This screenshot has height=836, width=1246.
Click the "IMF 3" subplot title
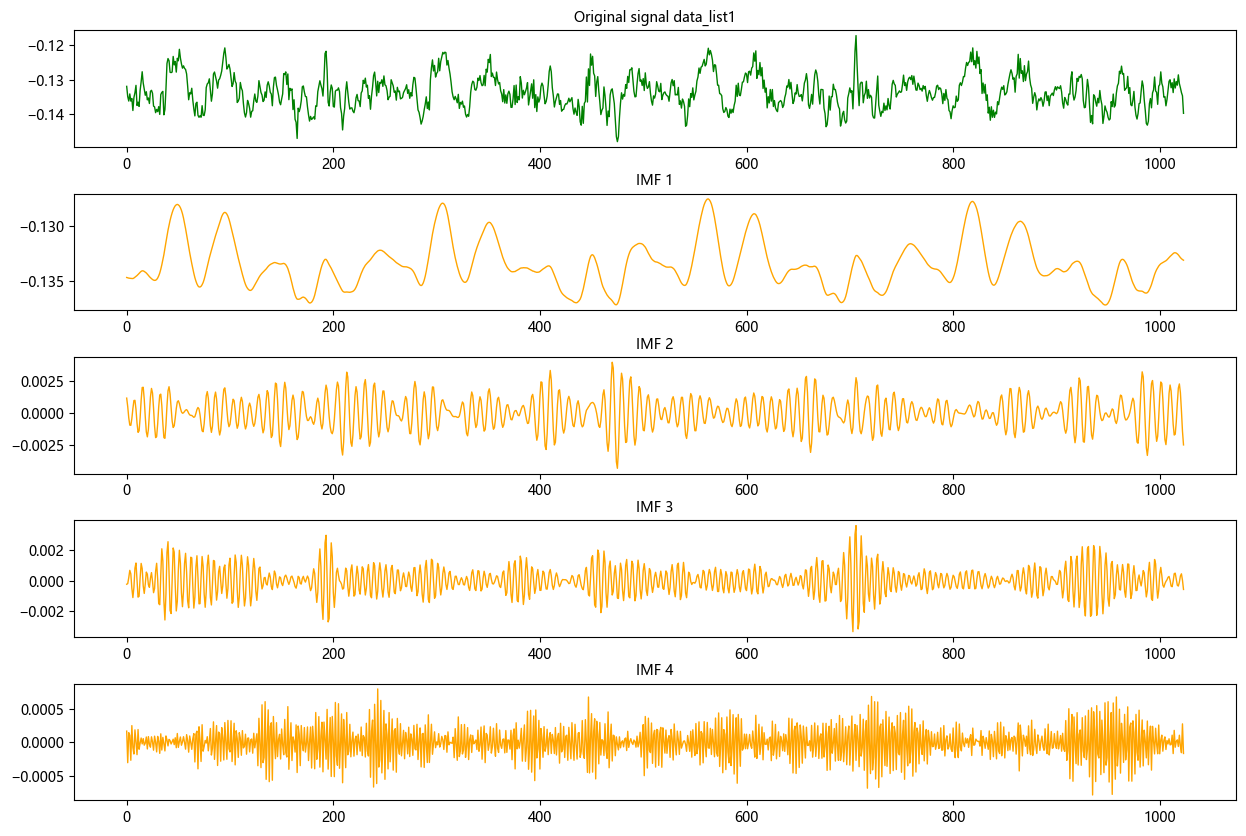(x=653, y=507)
